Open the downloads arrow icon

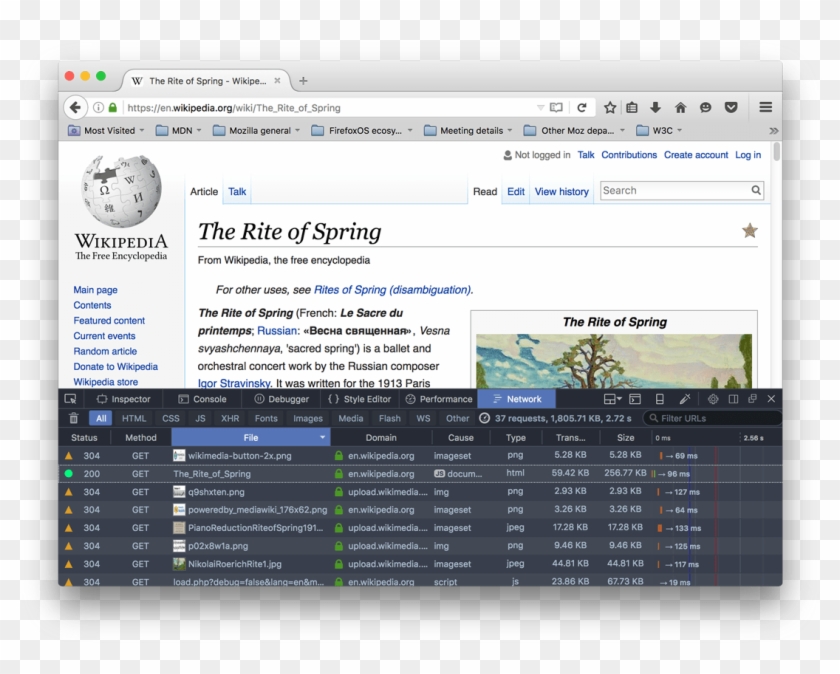[x=656, y=108]
